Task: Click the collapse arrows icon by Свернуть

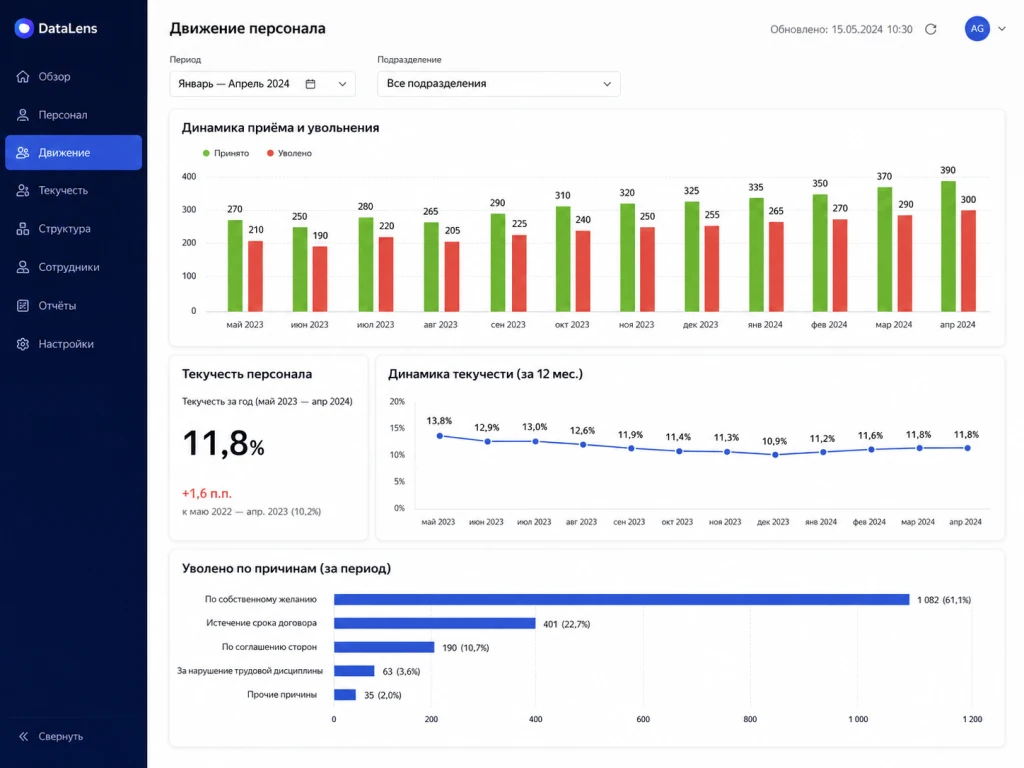Action: 24,736
